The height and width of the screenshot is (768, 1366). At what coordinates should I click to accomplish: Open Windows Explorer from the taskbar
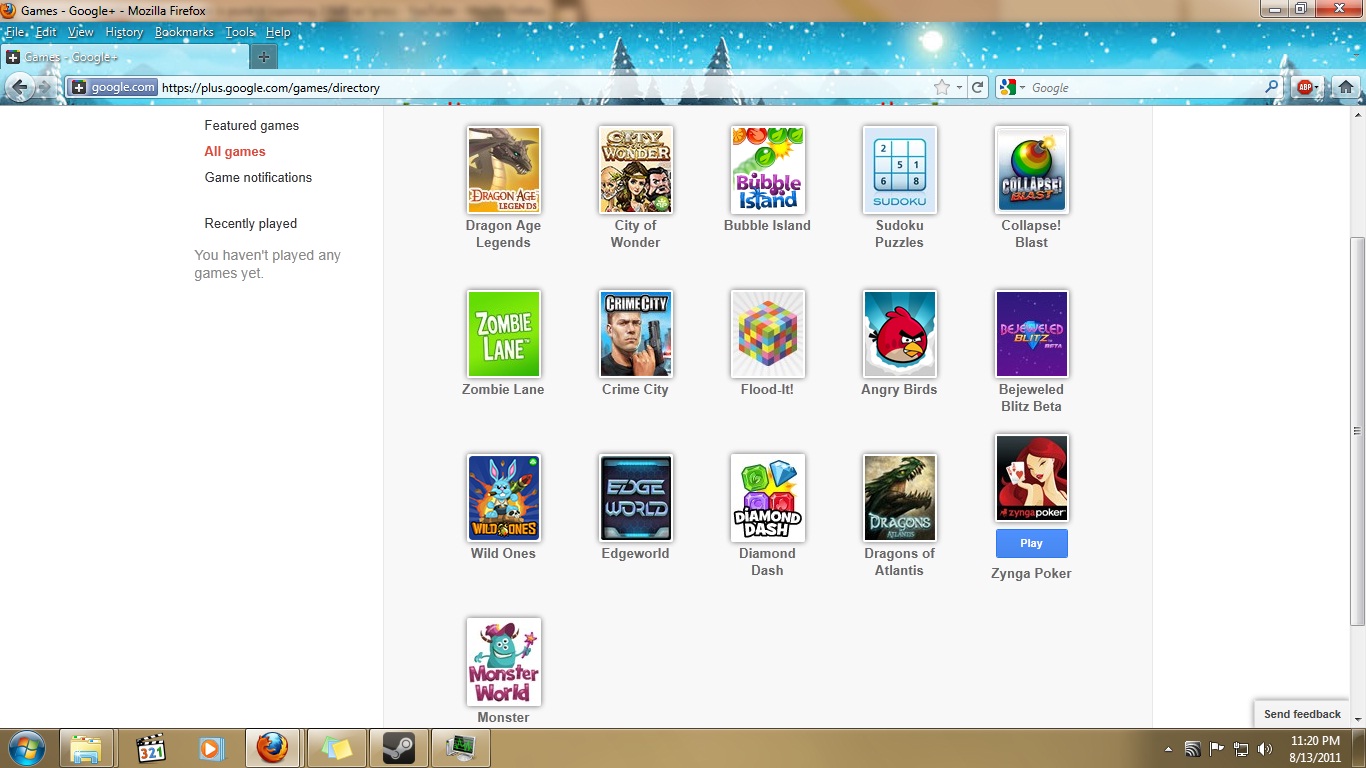tap(86, 748)
